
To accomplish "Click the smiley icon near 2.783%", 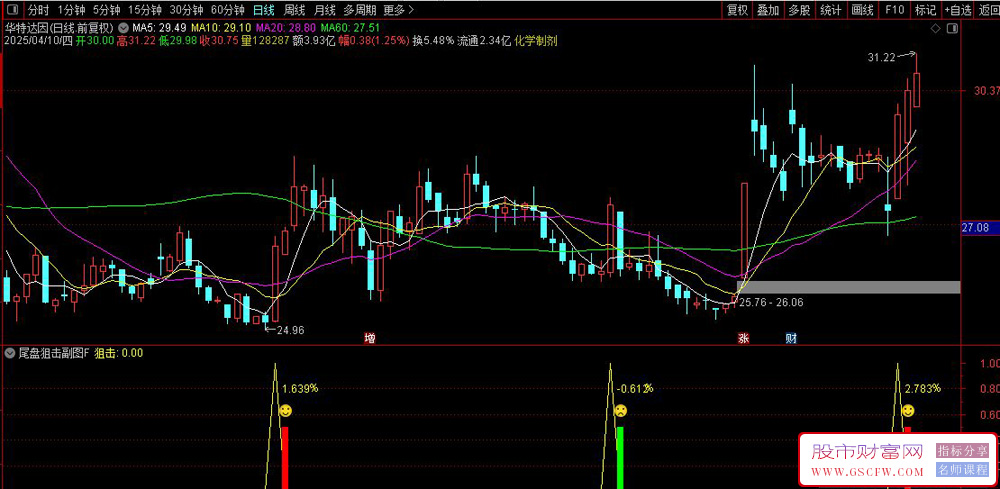I will (908, 410).
